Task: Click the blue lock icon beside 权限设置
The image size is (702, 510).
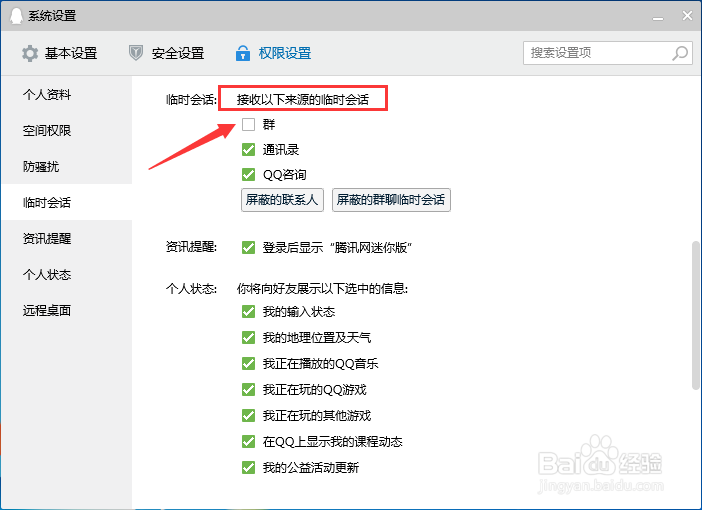Action: click(x=243, y=53)
